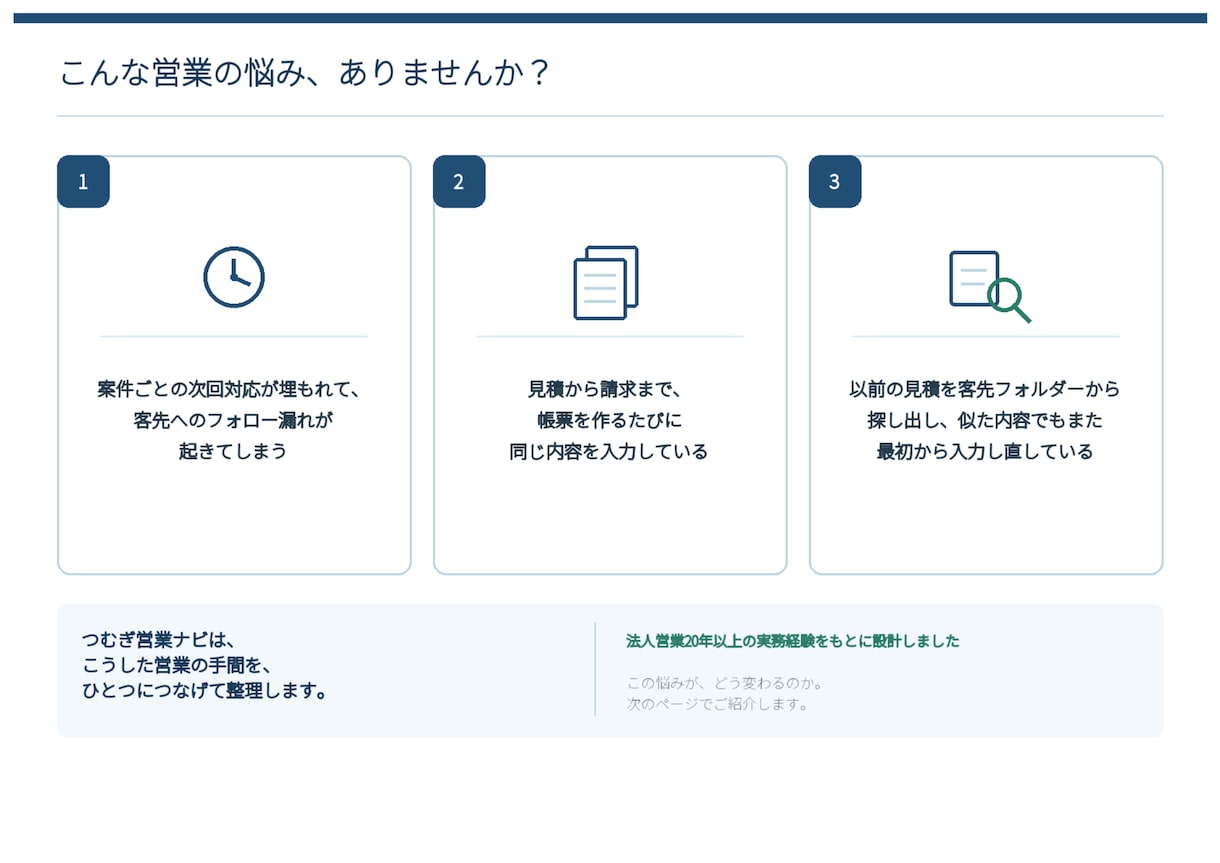Click the line こうした営業の手間を、

[x=177, y=665]
